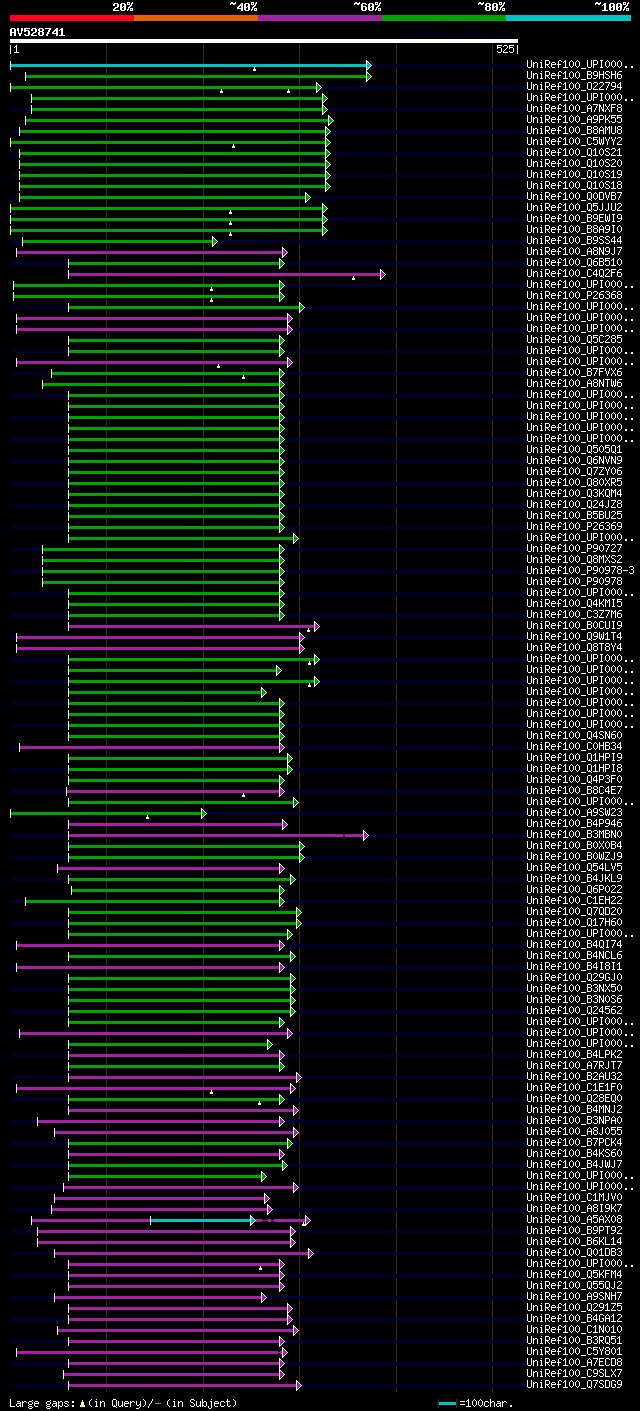
Task: Select hit label UniRef100_Q10S20
Action: click(574, 163)
